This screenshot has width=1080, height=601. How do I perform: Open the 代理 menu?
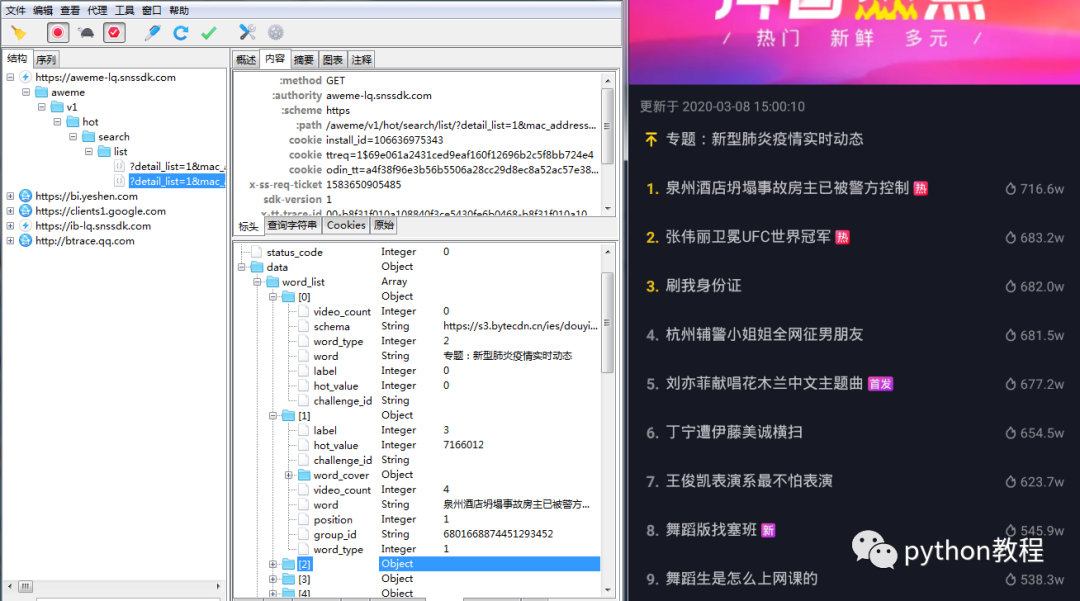97,10
